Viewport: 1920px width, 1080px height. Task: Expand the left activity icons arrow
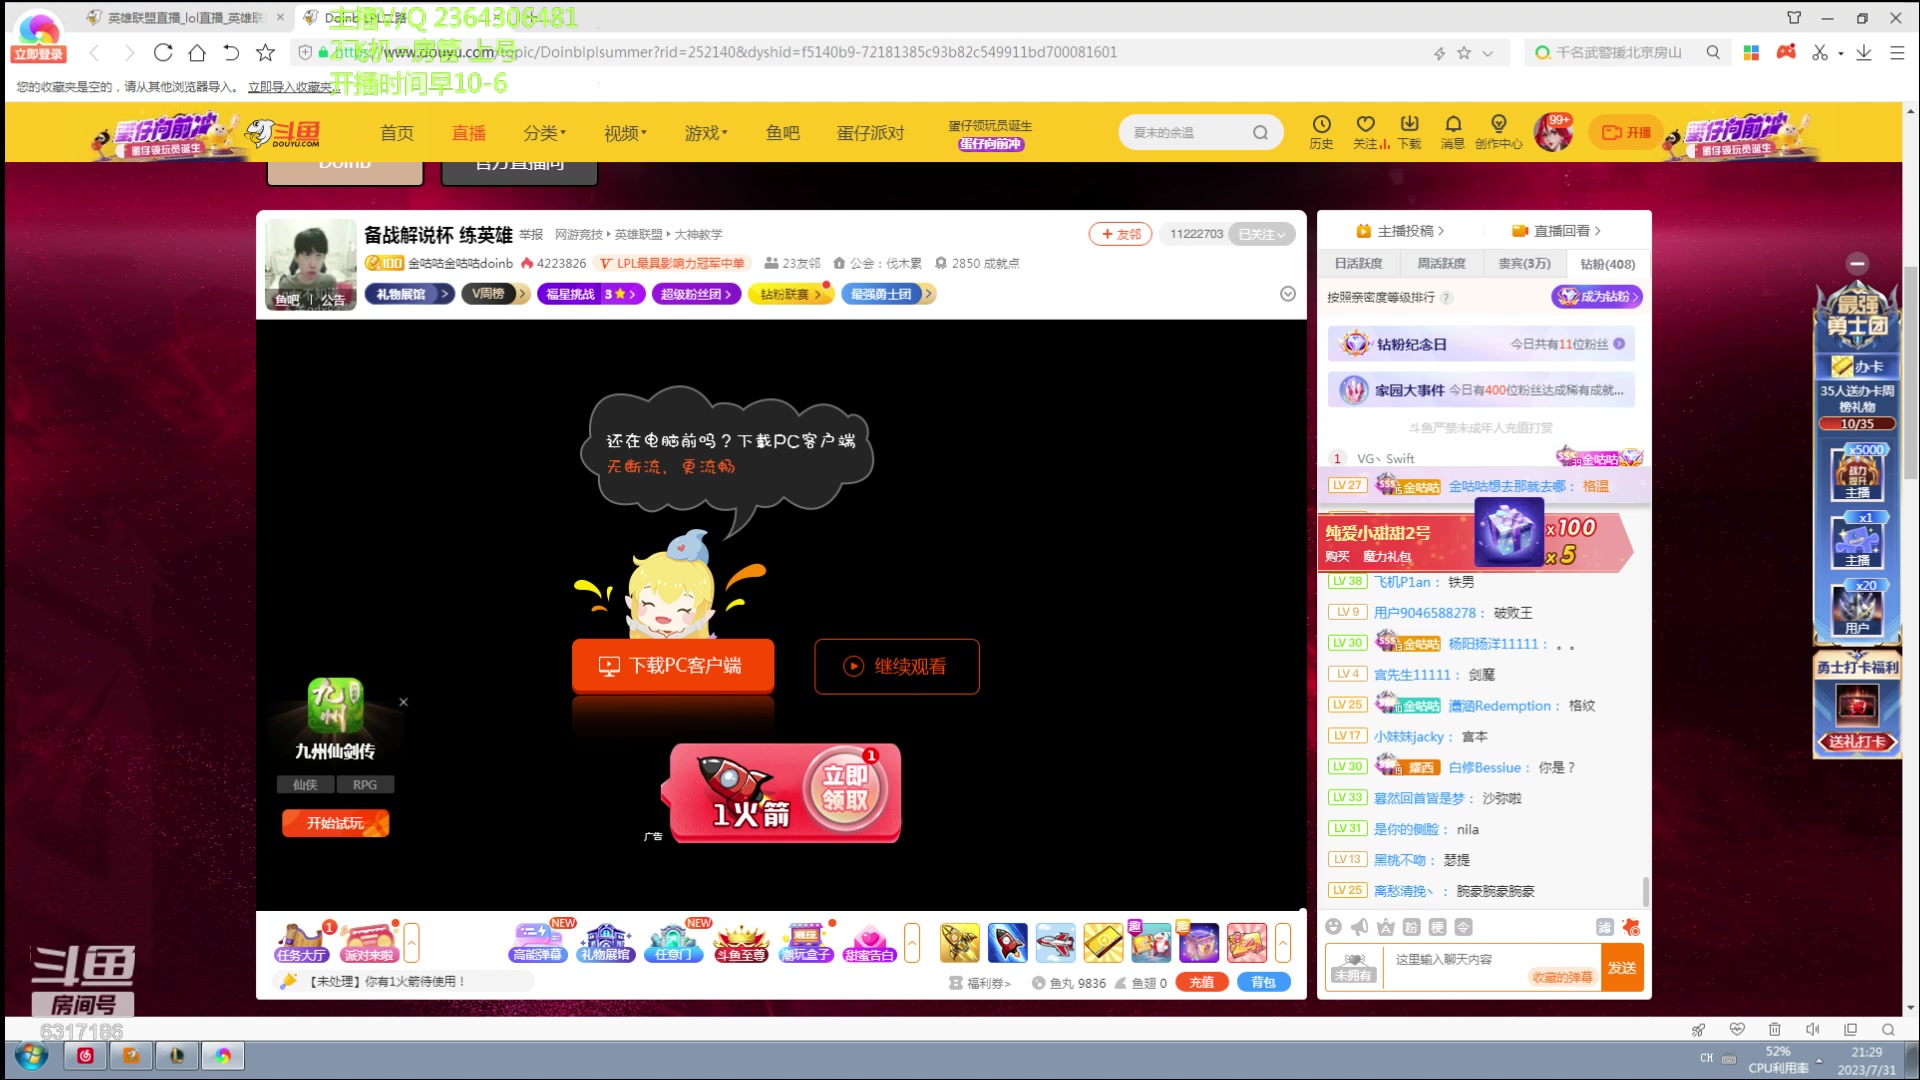coord(411,942)
